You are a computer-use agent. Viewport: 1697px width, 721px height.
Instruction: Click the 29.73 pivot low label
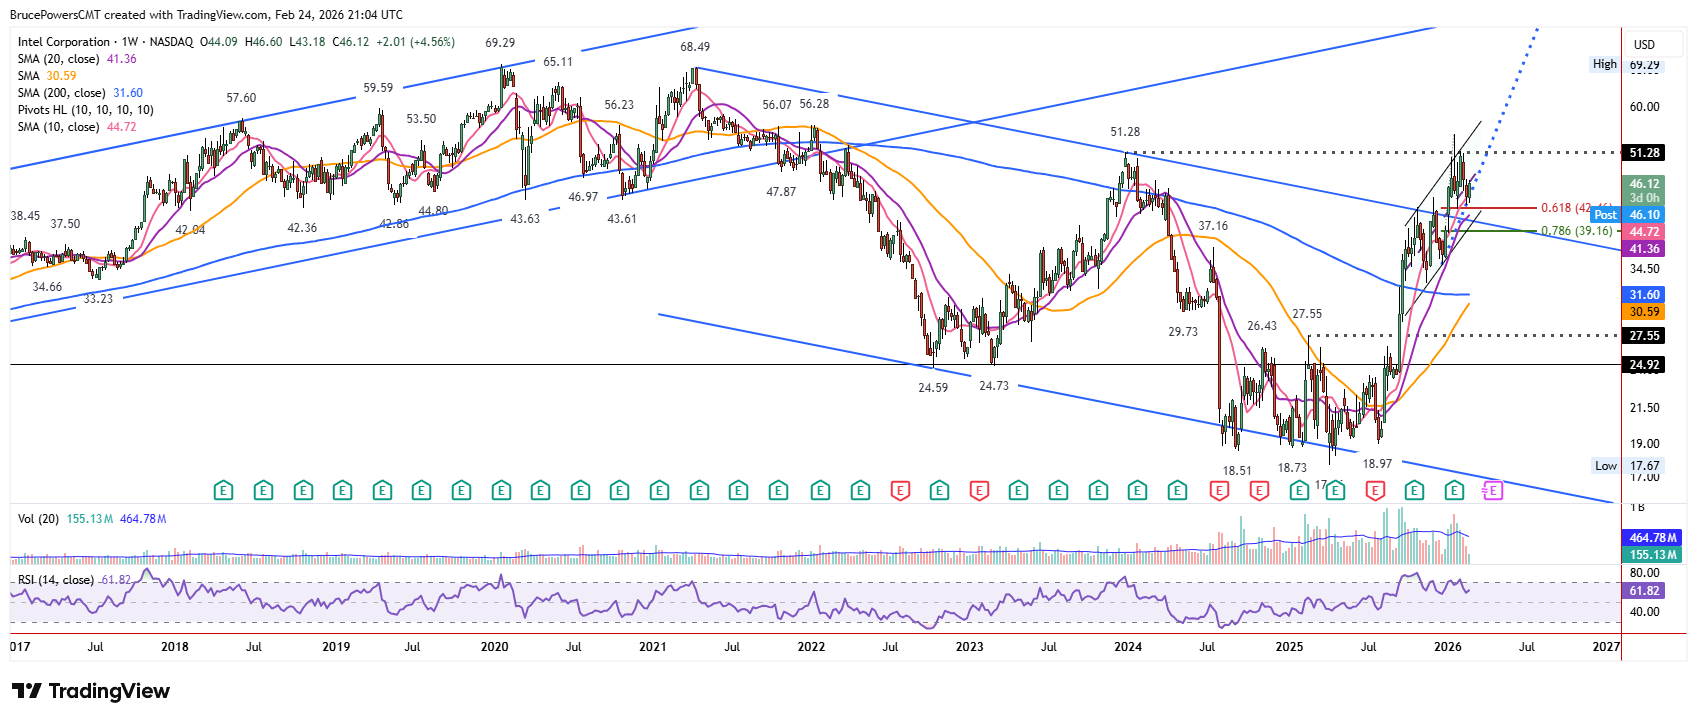click(1183, 332)
